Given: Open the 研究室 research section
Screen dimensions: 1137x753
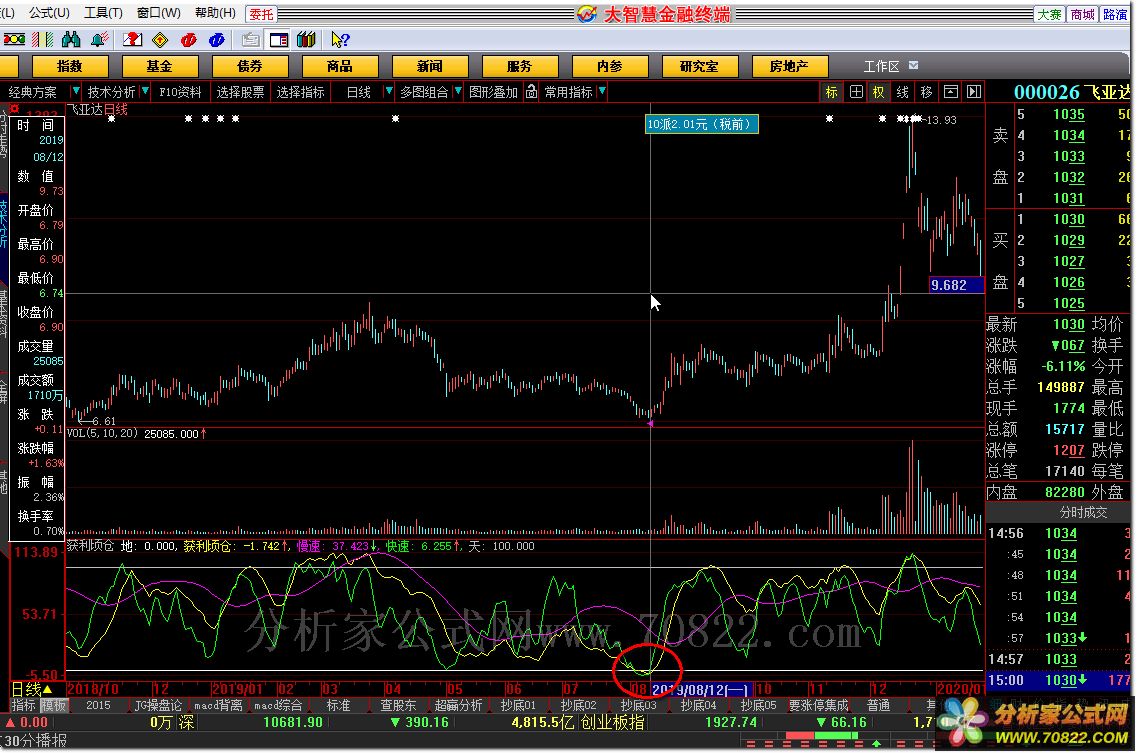Looking at the screenshot, I should click(699, 66).
